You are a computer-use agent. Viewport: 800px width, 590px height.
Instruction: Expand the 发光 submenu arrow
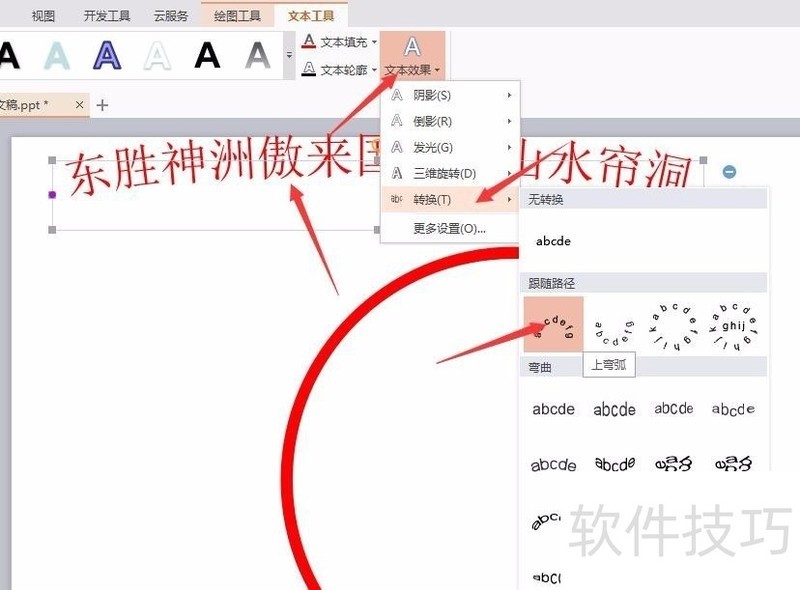509,148
